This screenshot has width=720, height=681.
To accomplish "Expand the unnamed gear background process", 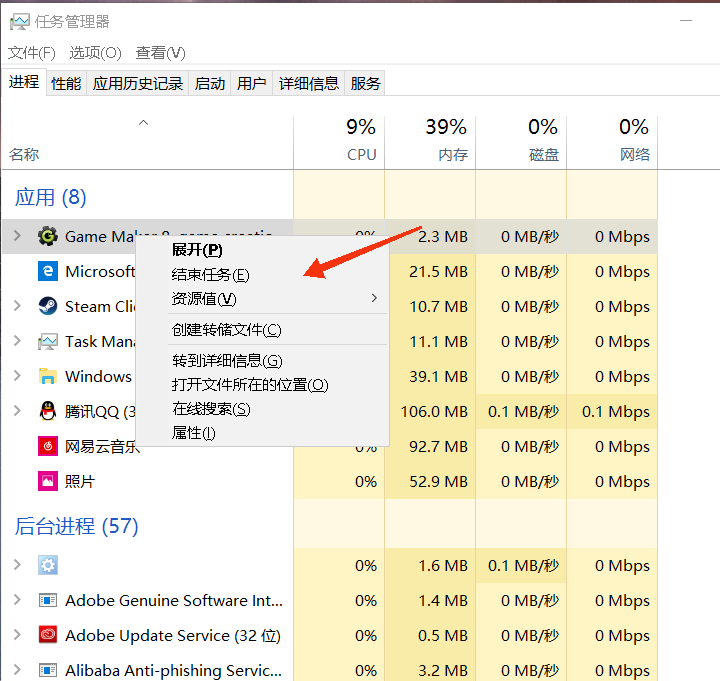I will (x=17, y=565).
